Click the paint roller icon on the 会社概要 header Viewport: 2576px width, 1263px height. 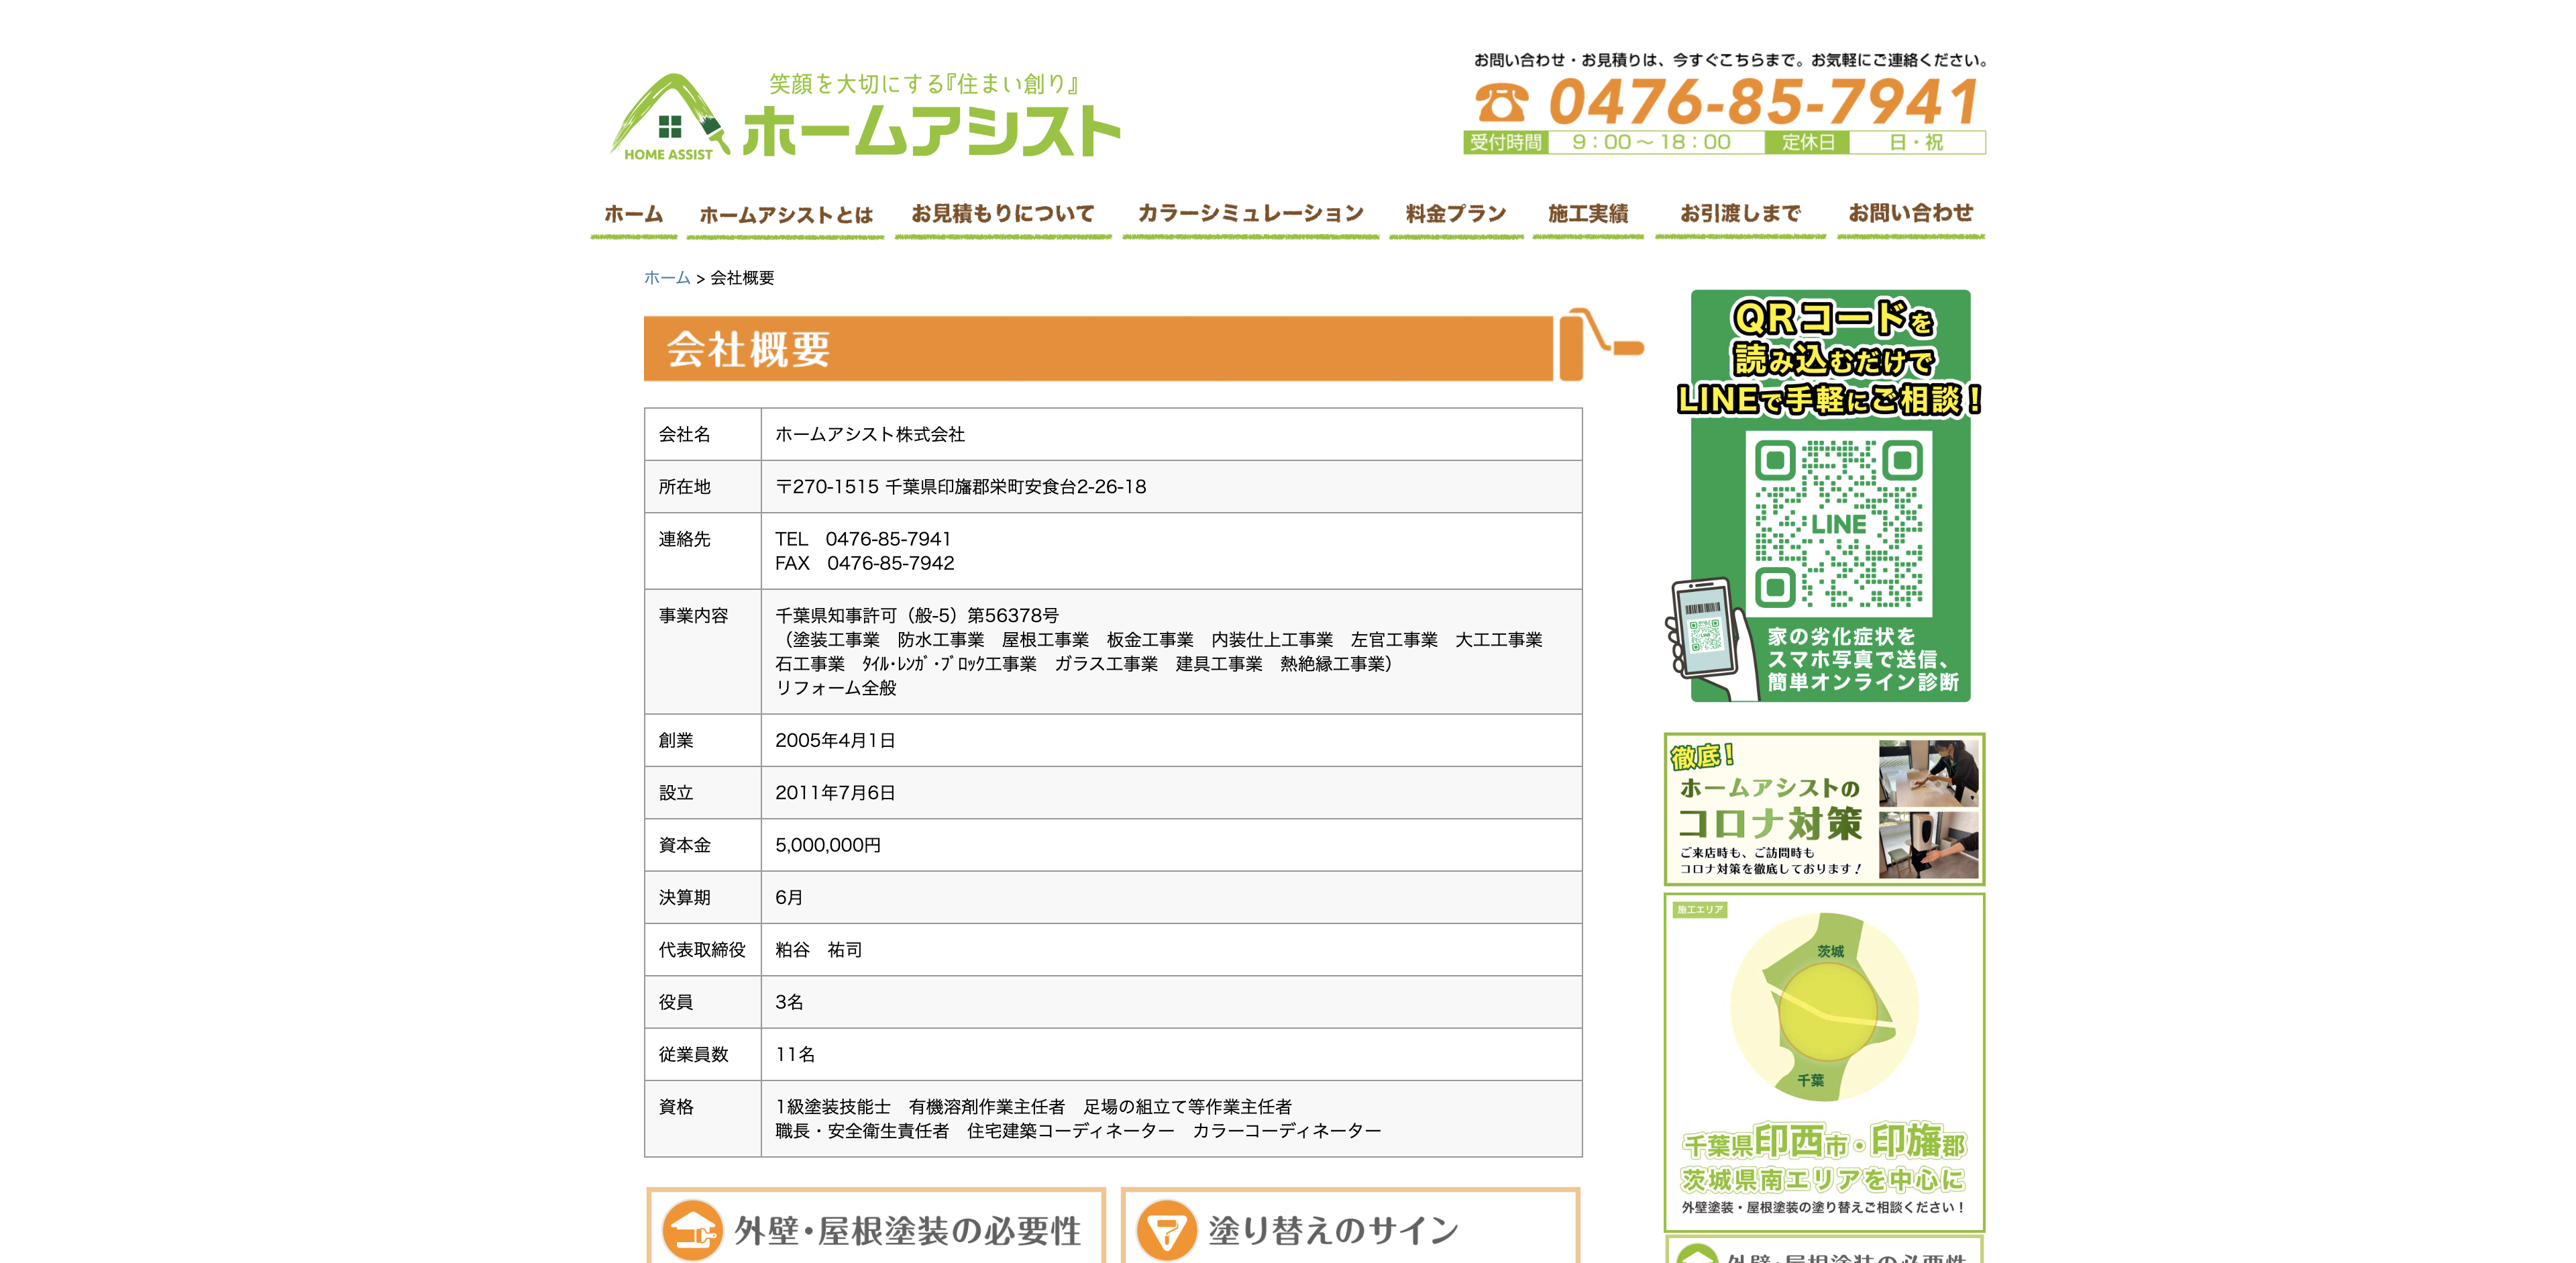(1601, 344)
